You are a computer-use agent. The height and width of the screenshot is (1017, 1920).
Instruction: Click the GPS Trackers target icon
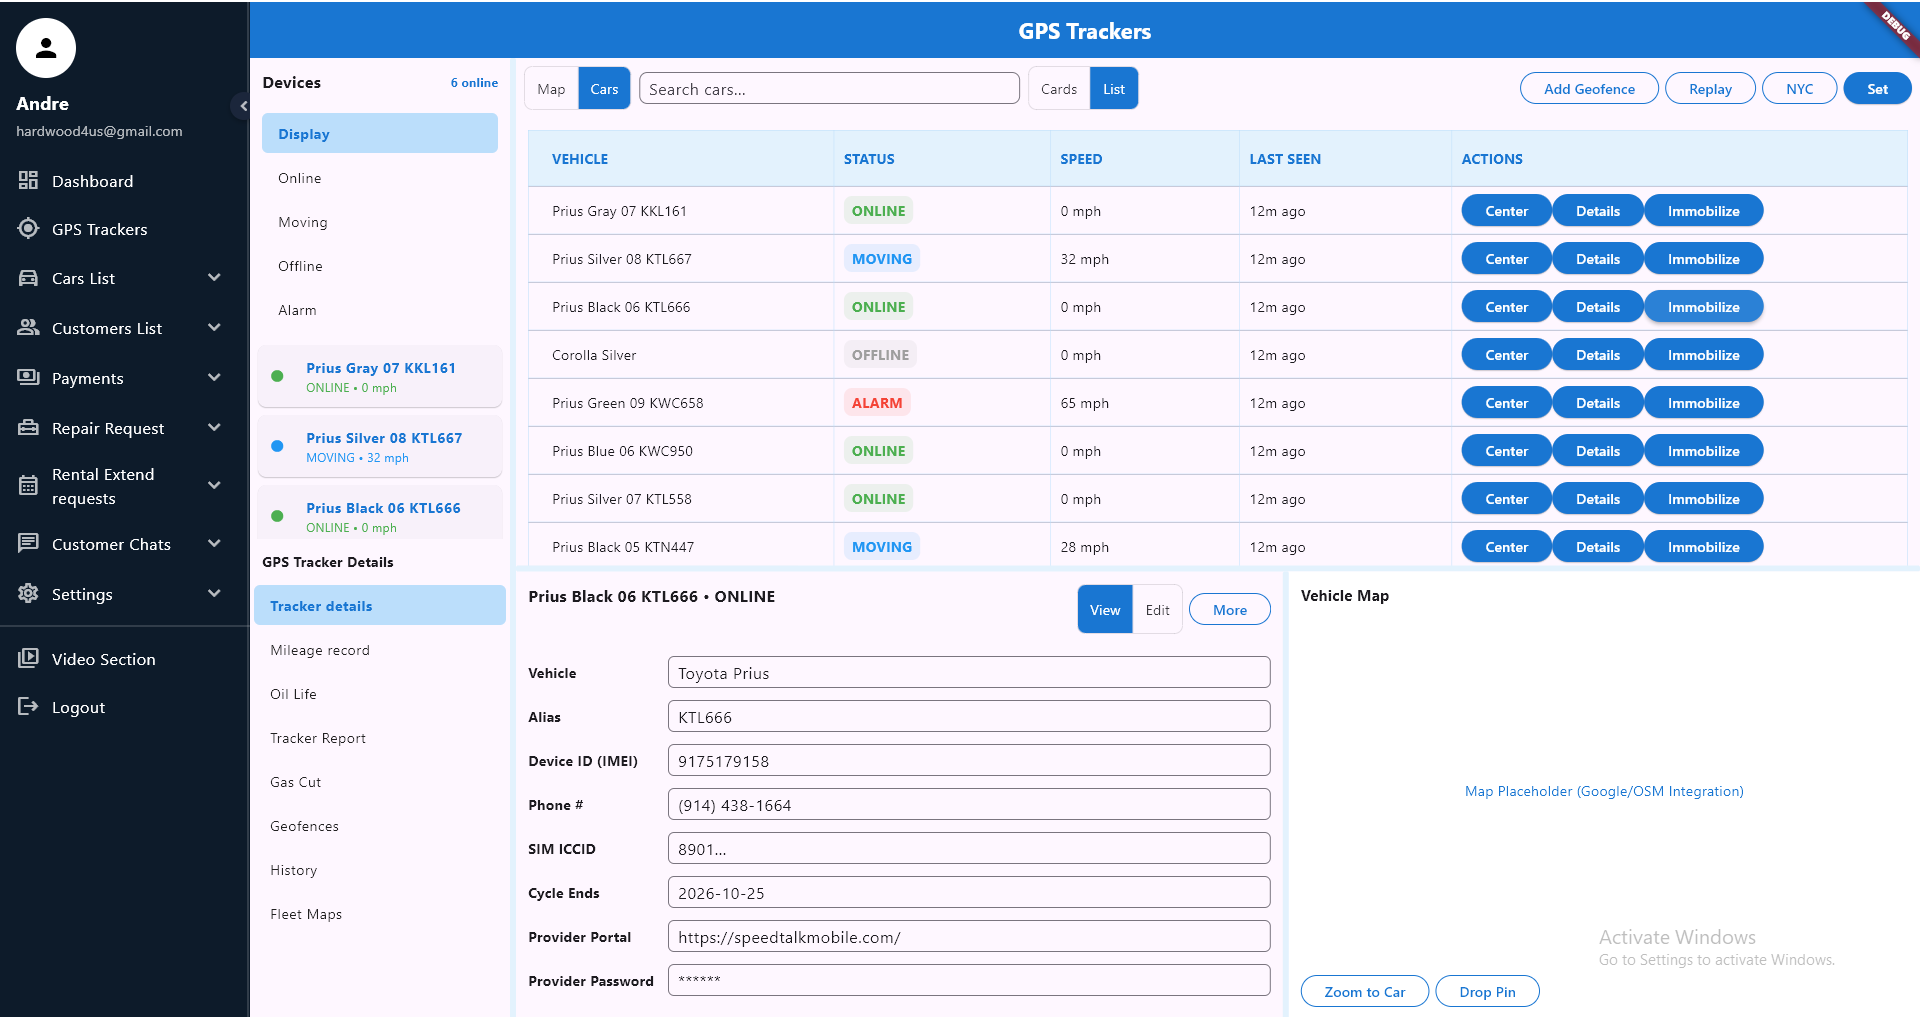[28, 229]
